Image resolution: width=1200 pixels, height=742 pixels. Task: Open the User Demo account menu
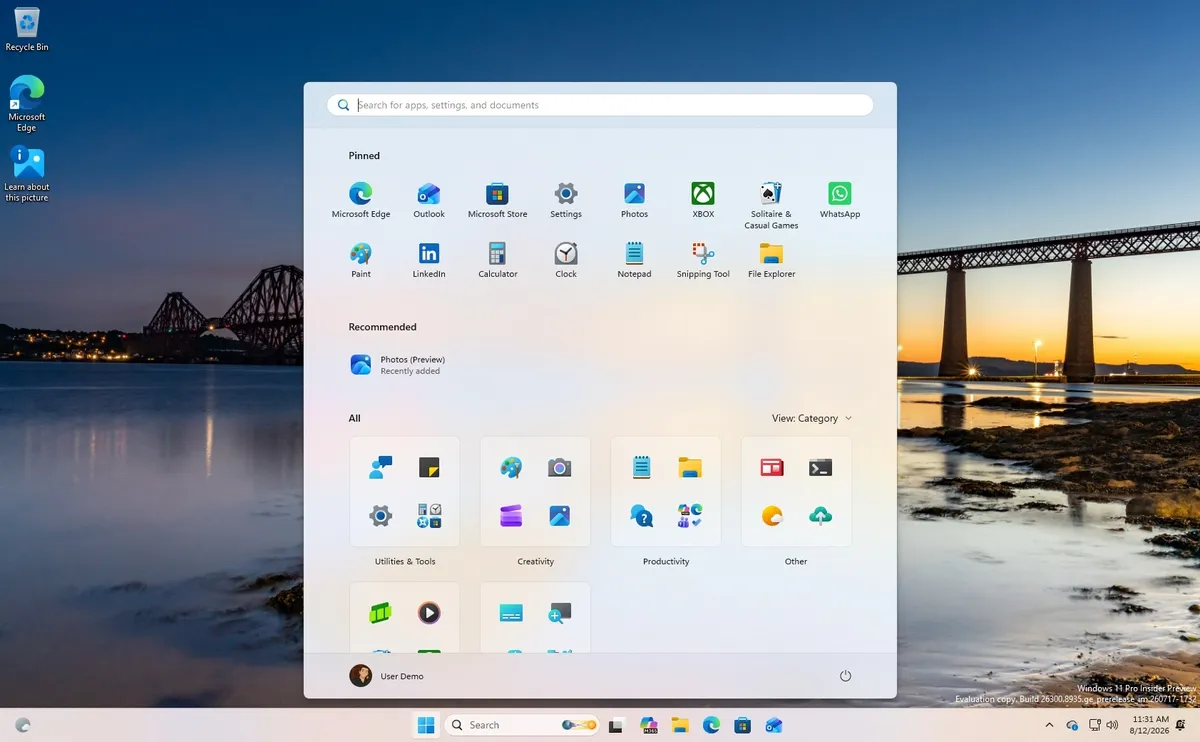click(387, 676)
